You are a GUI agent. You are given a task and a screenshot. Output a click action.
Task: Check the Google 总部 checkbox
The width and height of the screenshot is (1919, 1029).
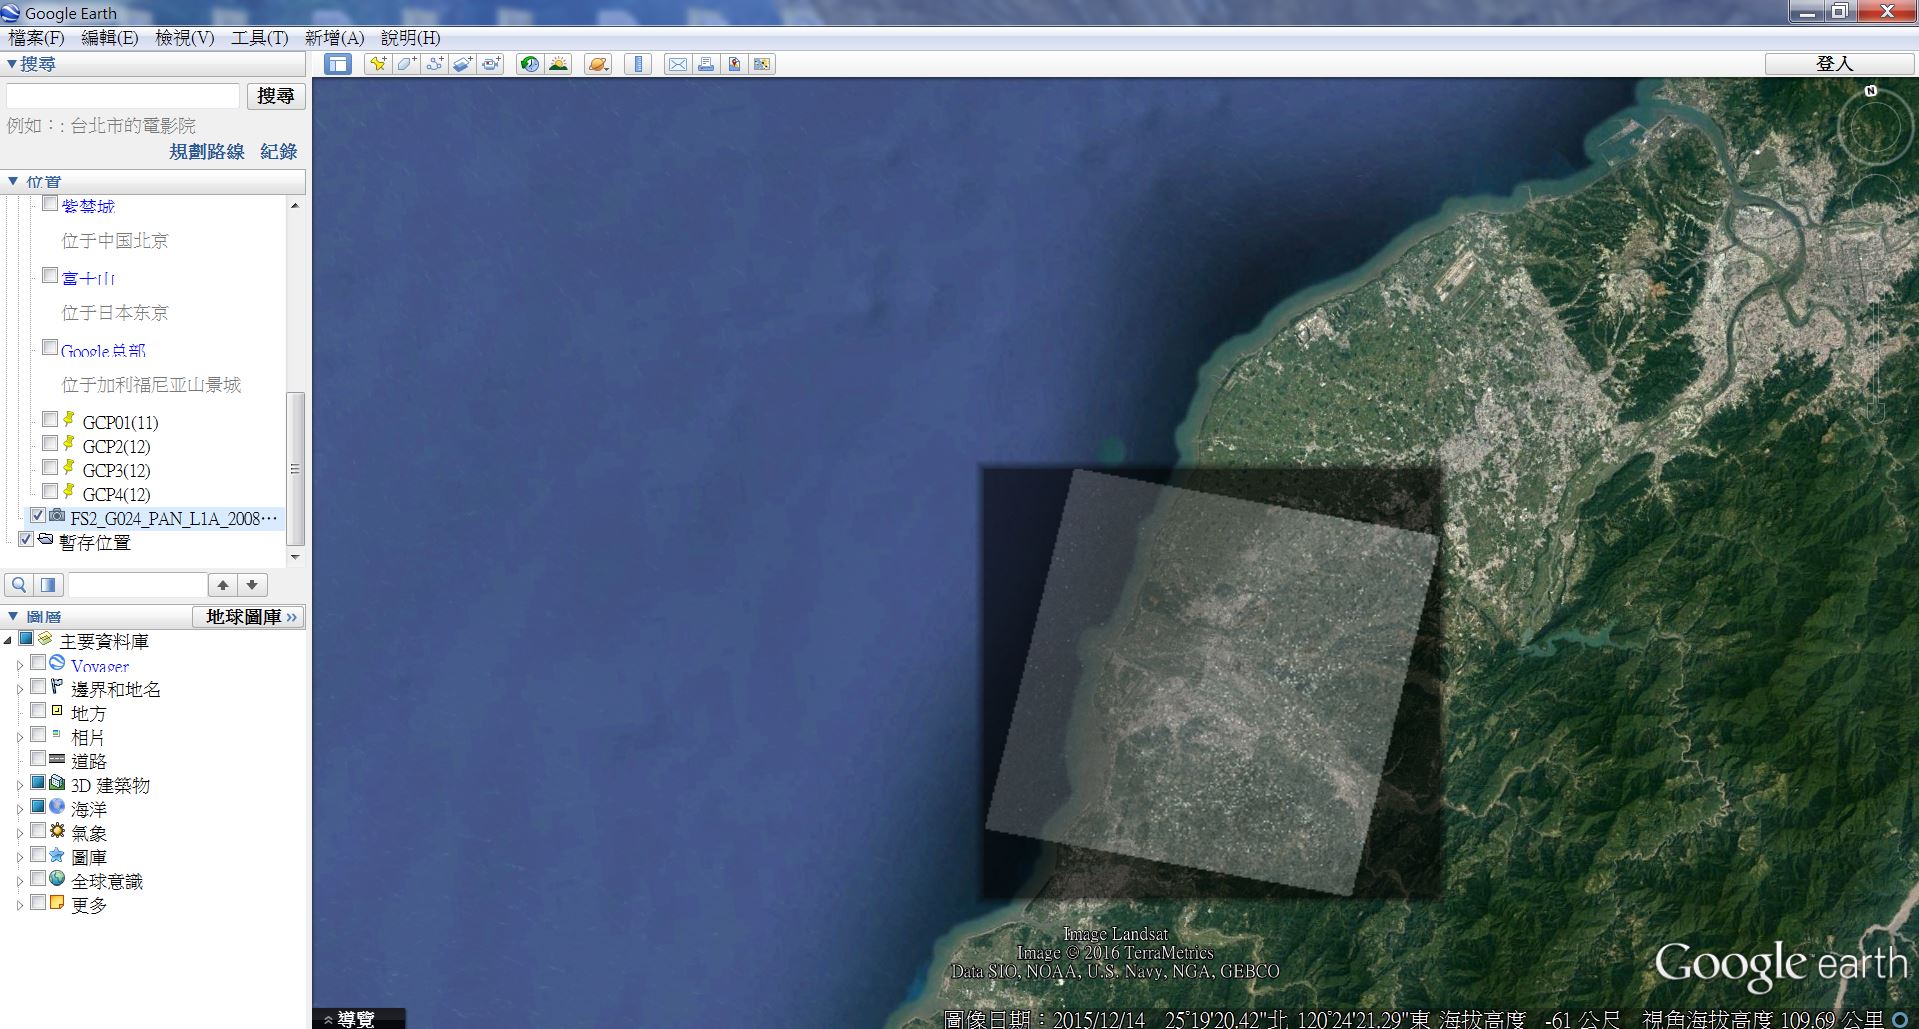coord(50,348)
